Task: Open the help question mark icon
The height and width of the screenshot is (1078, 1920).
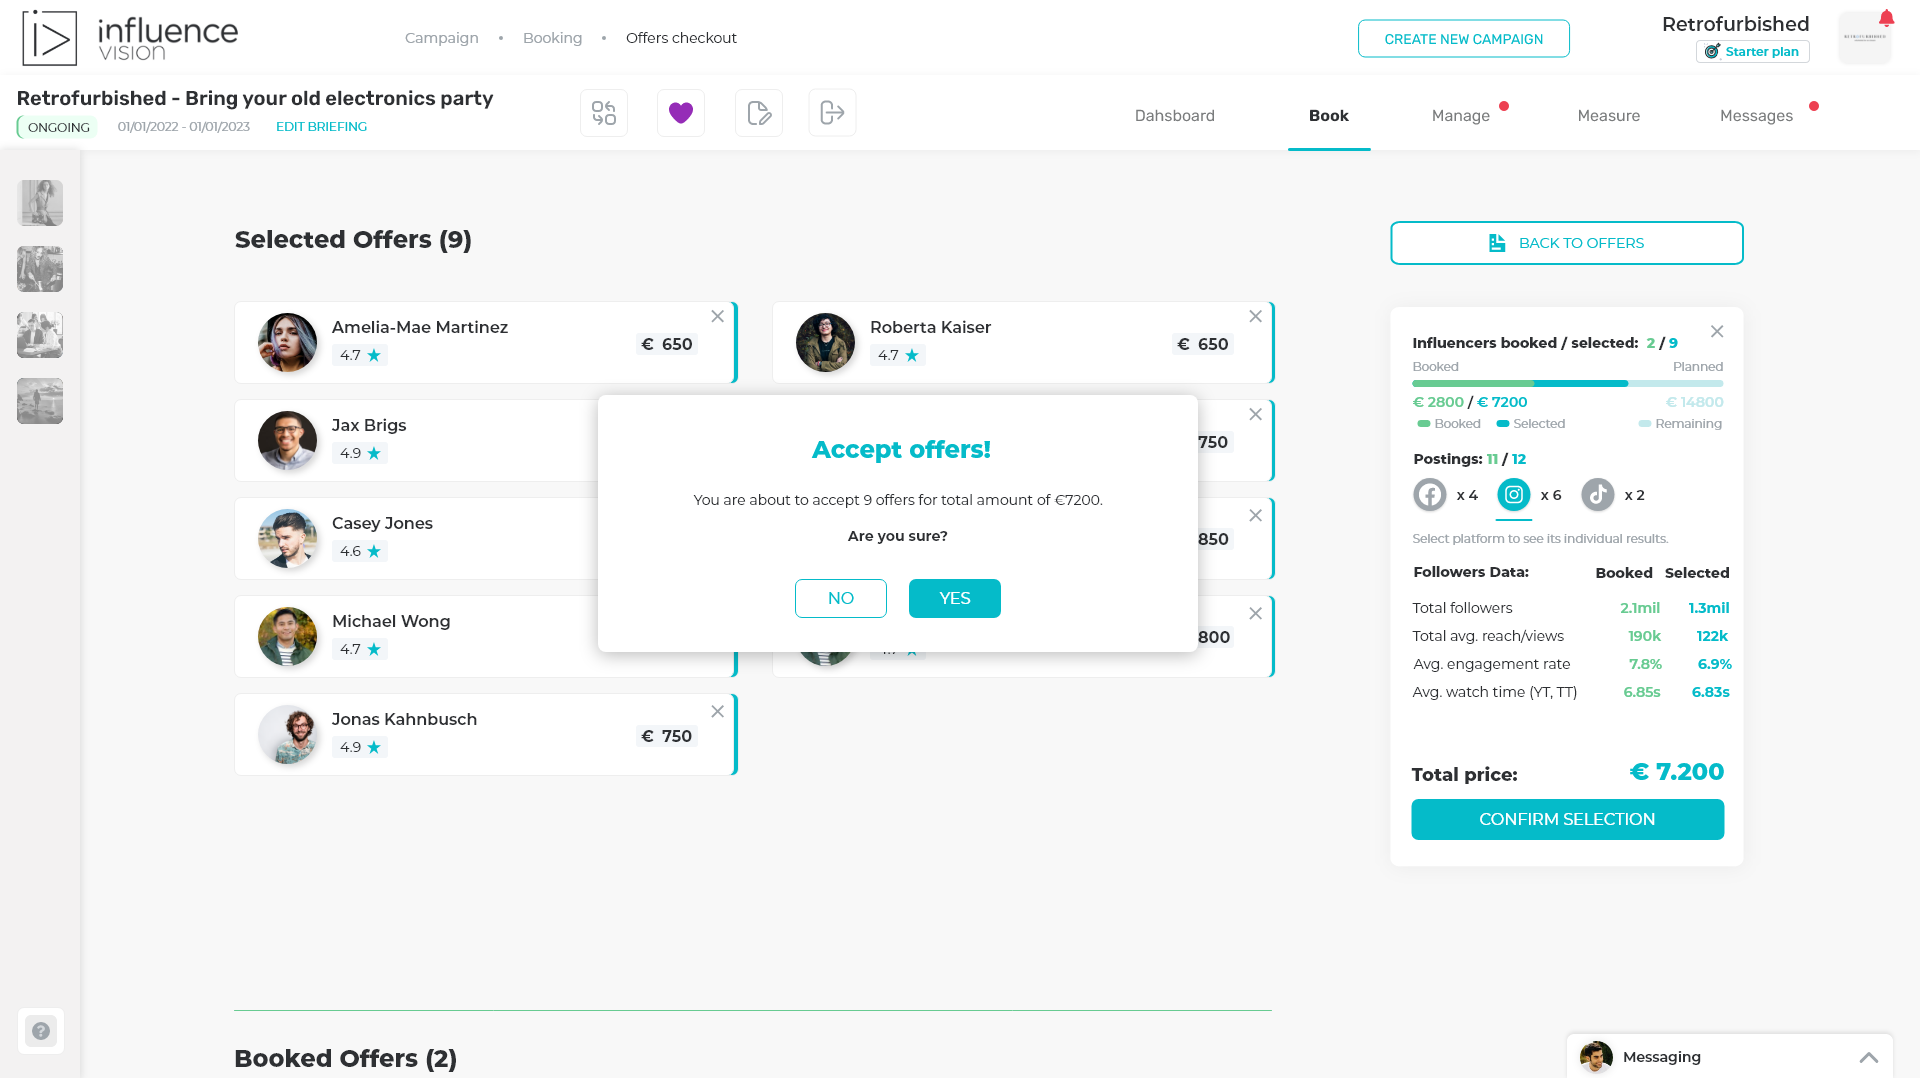Action: click(41, 1031)
